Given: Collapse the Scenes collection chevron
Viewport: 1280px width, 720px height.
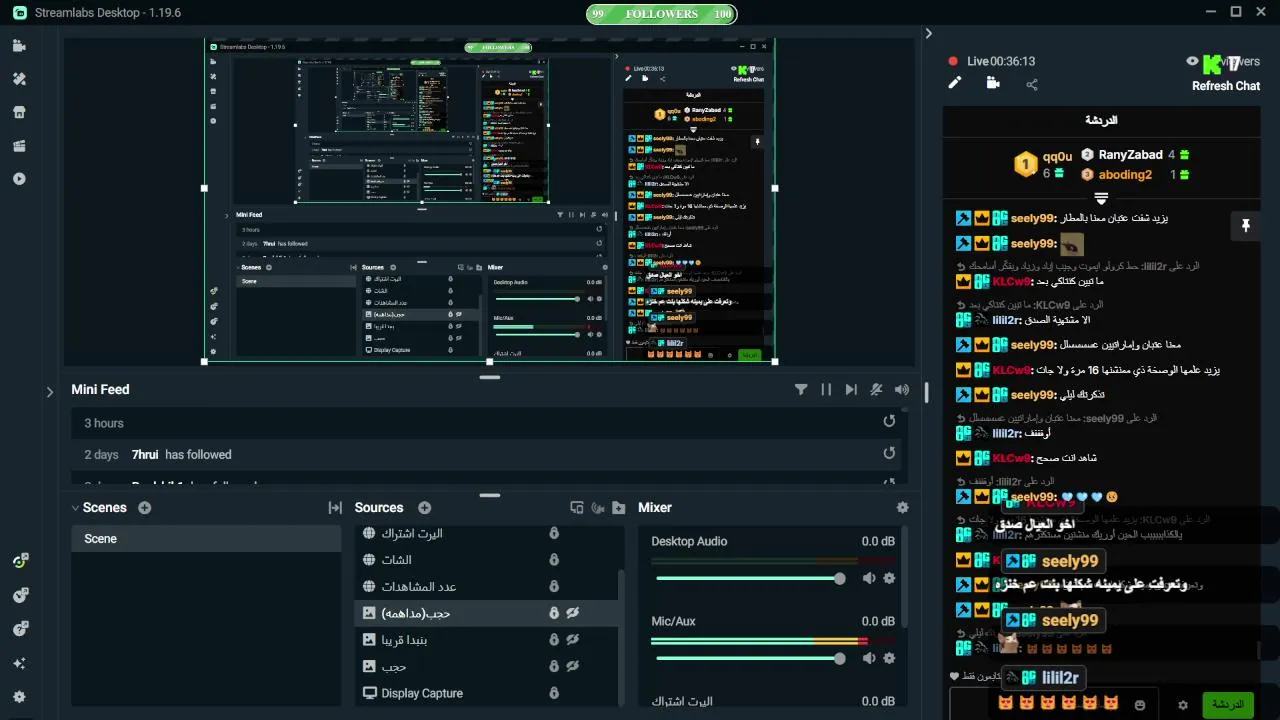Looking at the screenshot, I should [75, 508].
